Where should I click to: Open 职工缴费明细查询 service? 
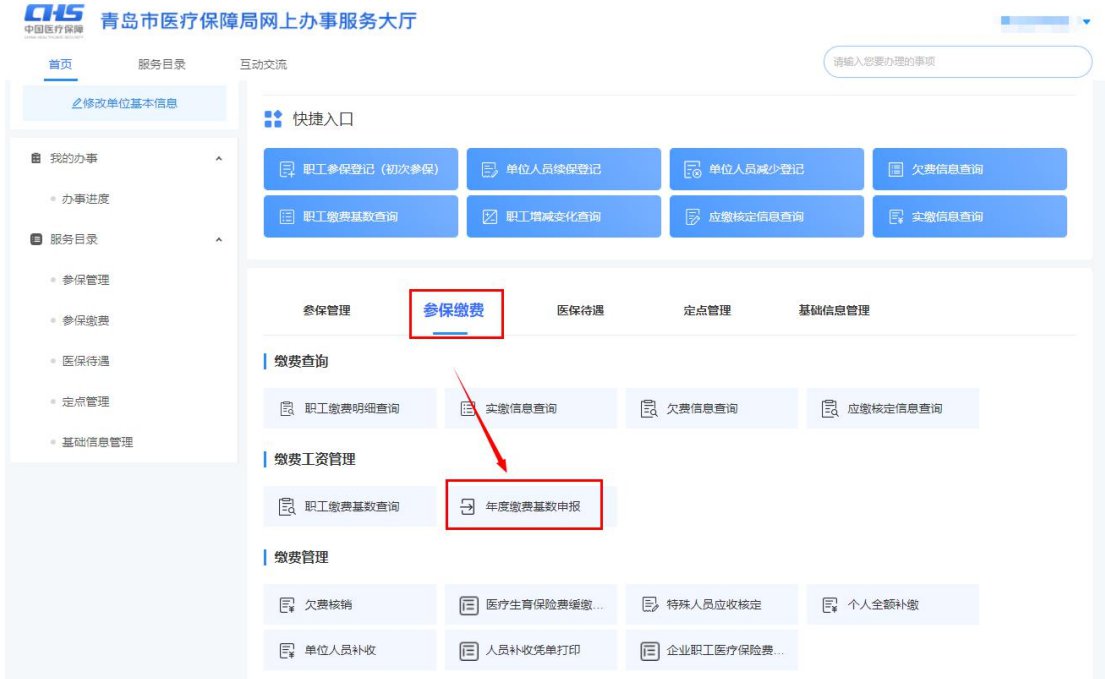350,409
